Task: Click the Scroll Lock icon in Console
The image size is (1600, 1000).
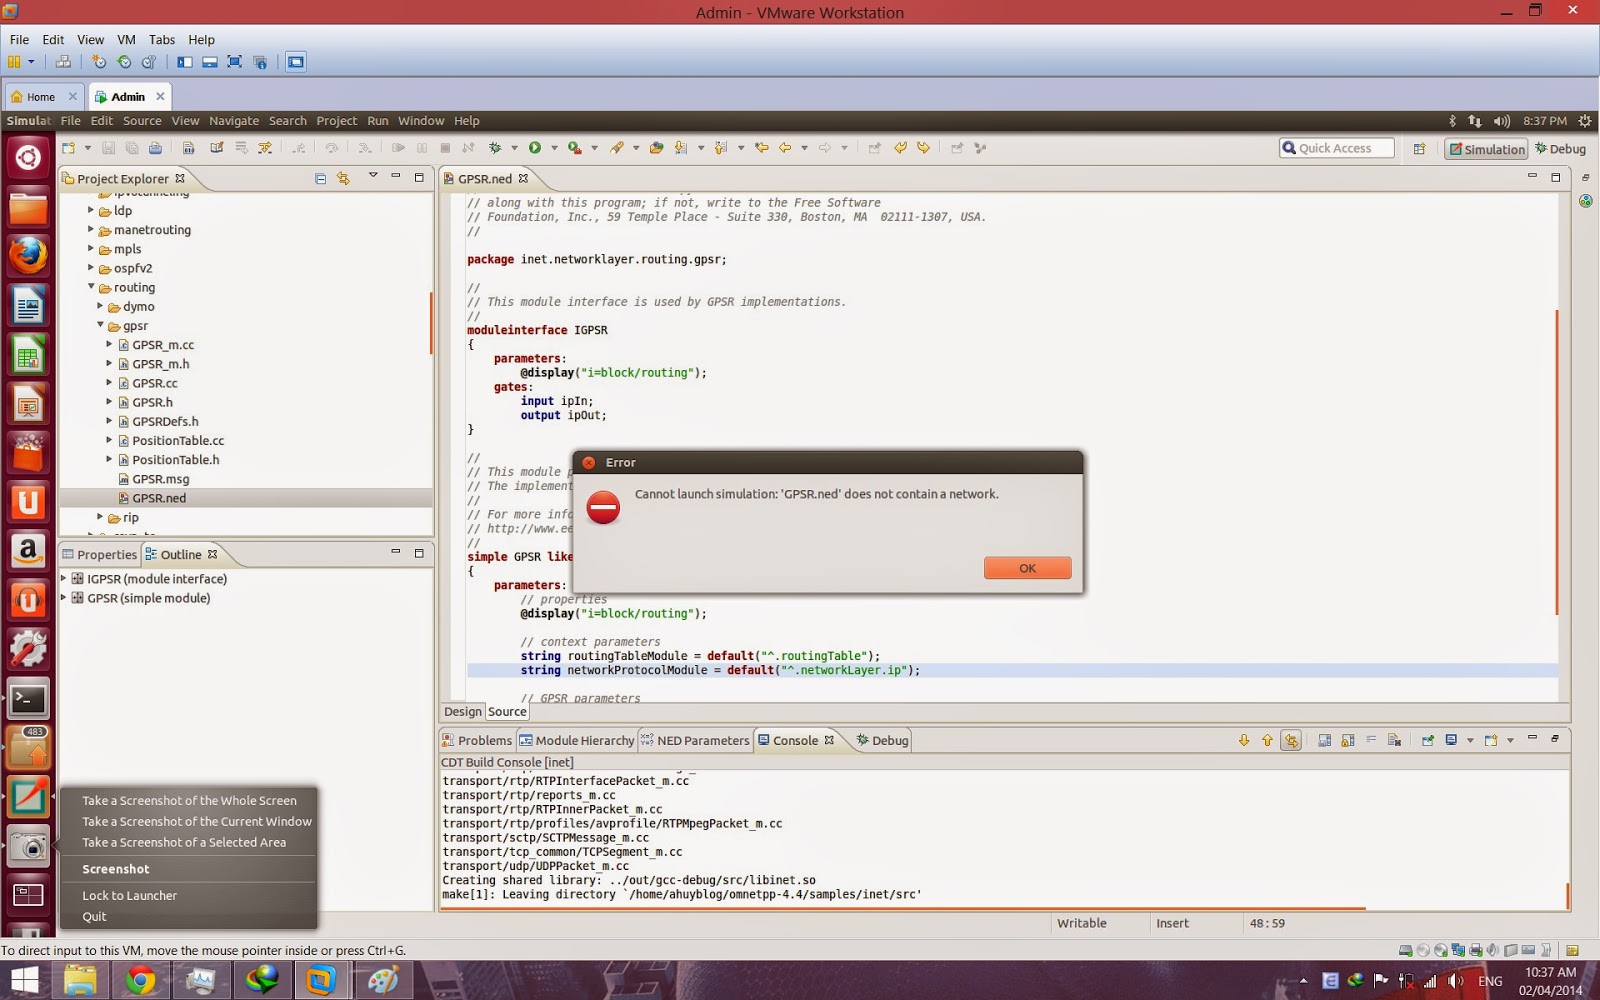Action: (x=1348, y=740)
